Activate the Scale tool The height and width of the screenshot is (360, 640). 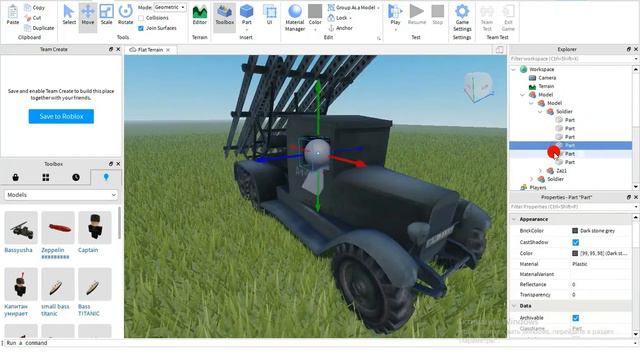point(107,15)
